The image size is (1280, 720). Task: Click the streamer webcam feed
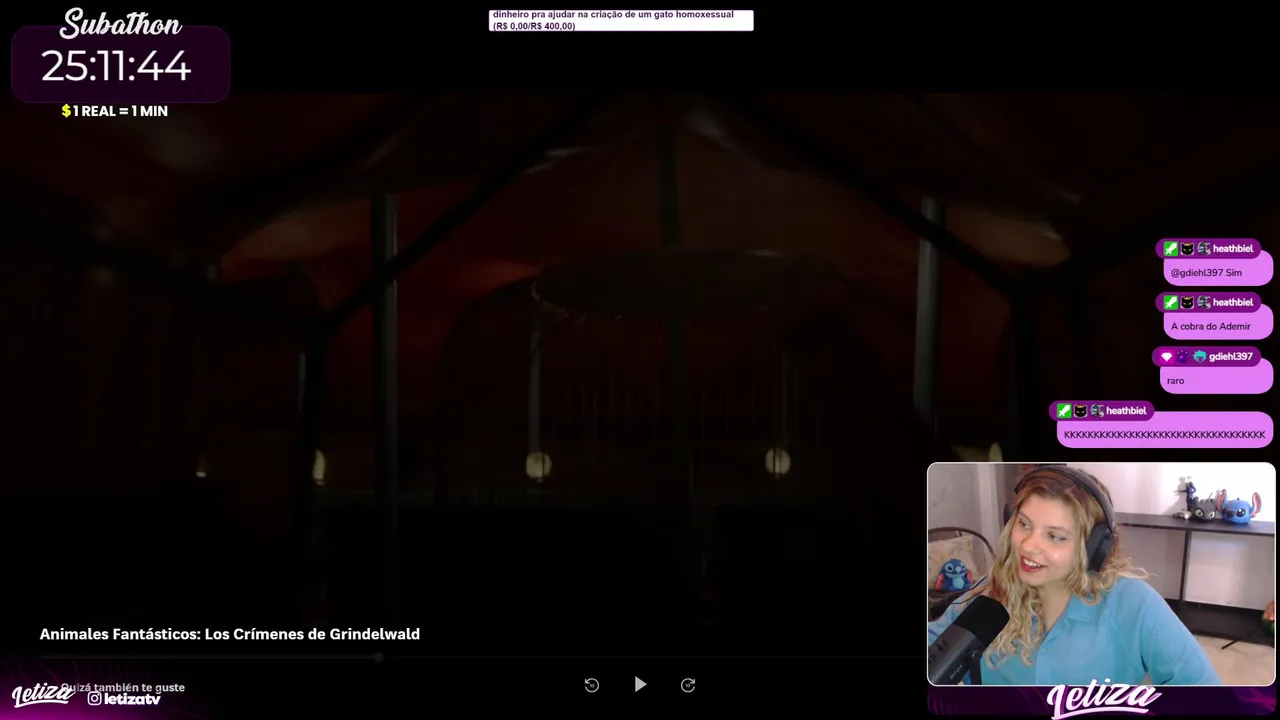[x=1101, y=574]
